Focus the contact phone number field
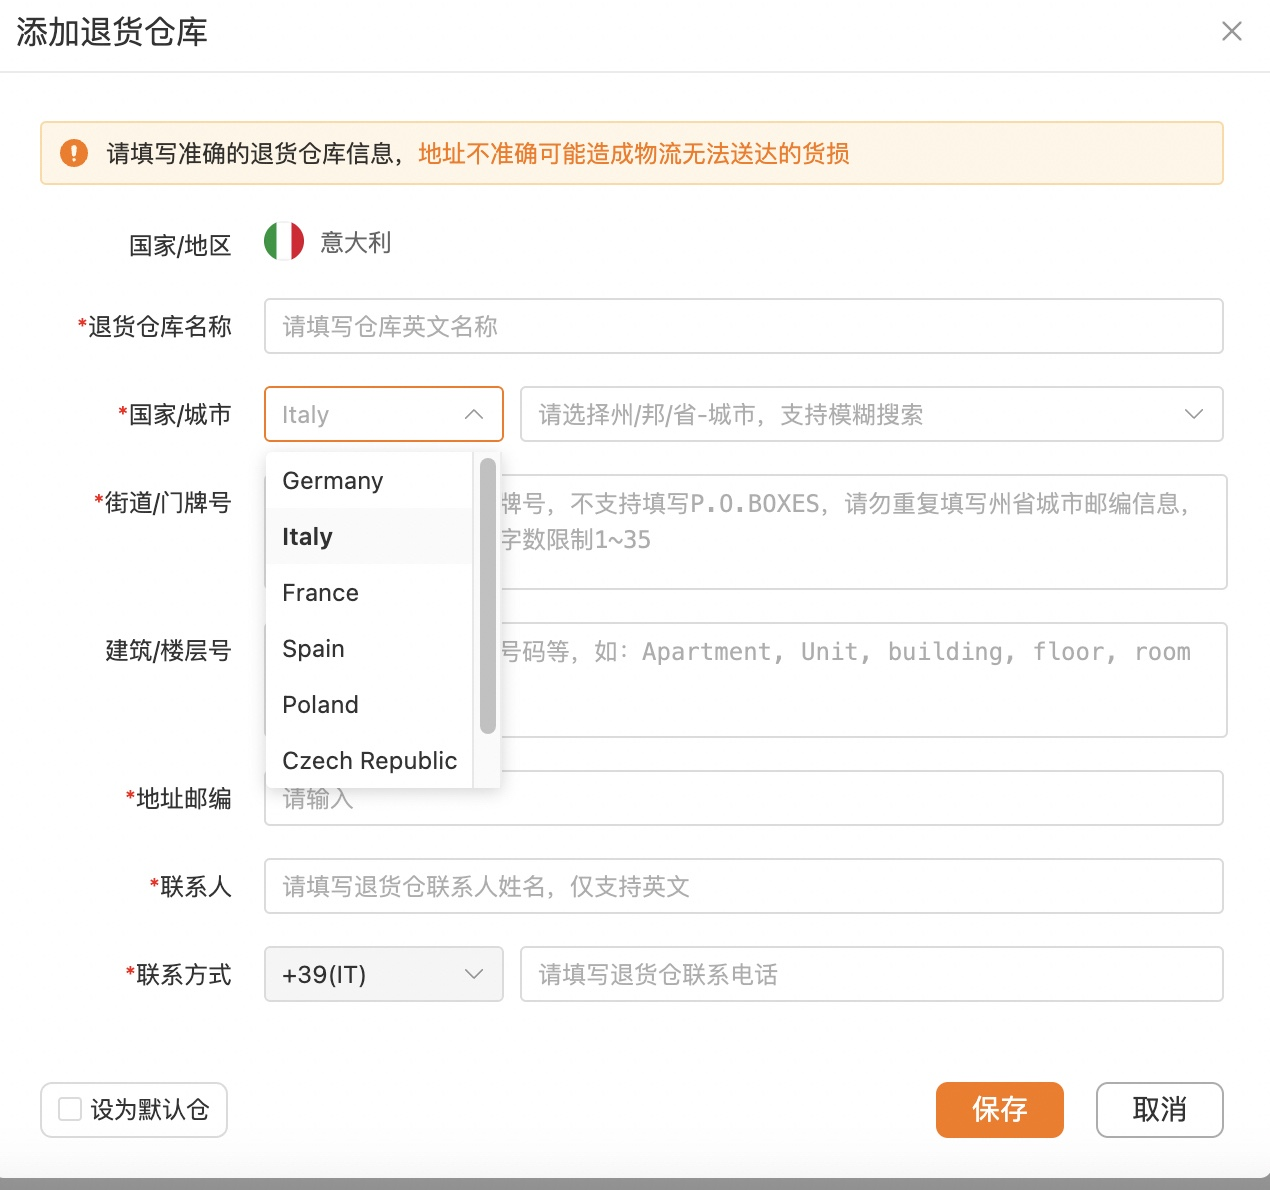This screenshot has height=1190, width=1270. point(871,974)
